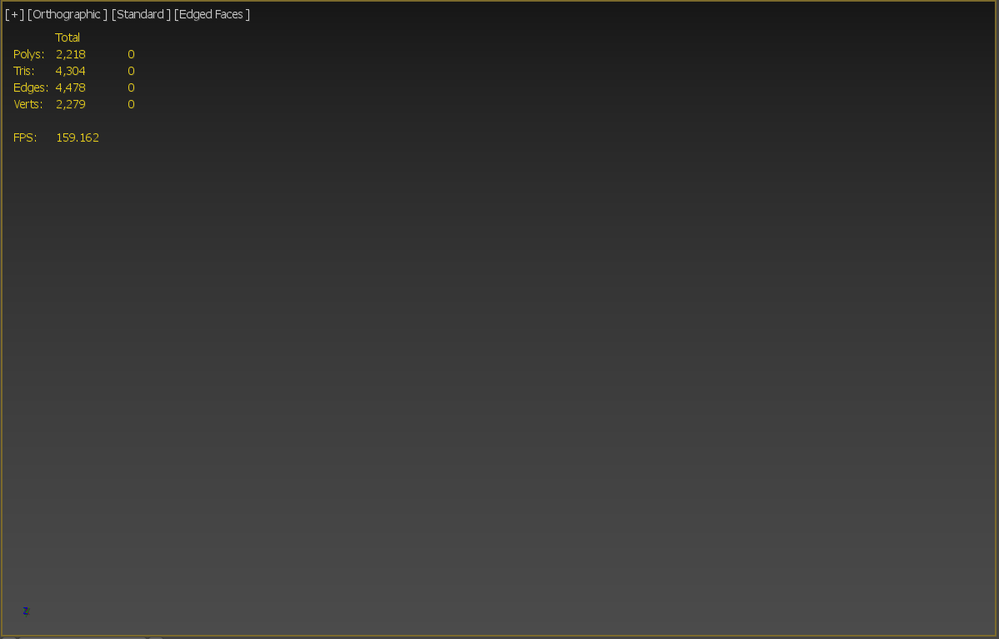The image size is (999, 639).
Task: Click the Polys label in statistics
Action: pos(29,54)
